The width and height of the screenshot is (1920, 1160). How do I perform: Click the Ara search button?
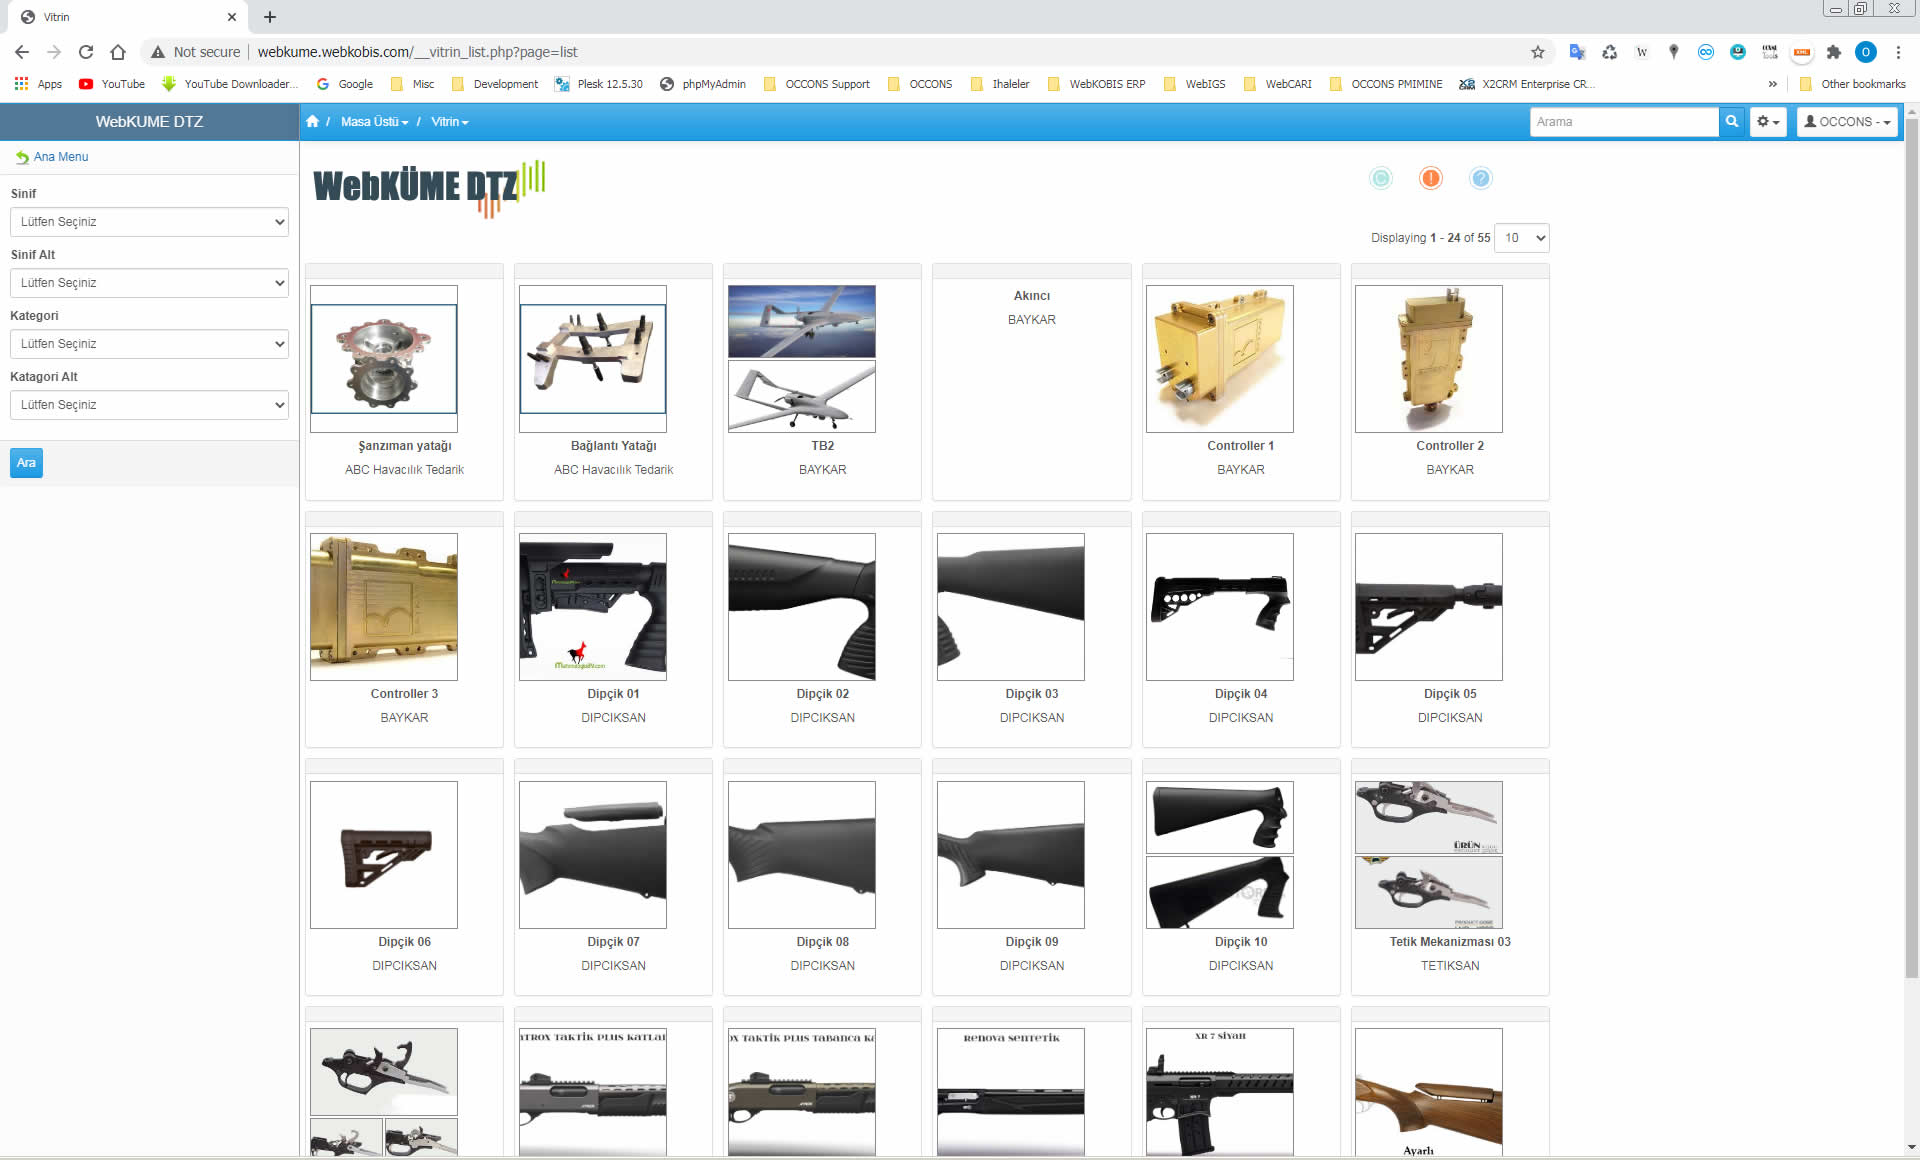tap(26, 463)
